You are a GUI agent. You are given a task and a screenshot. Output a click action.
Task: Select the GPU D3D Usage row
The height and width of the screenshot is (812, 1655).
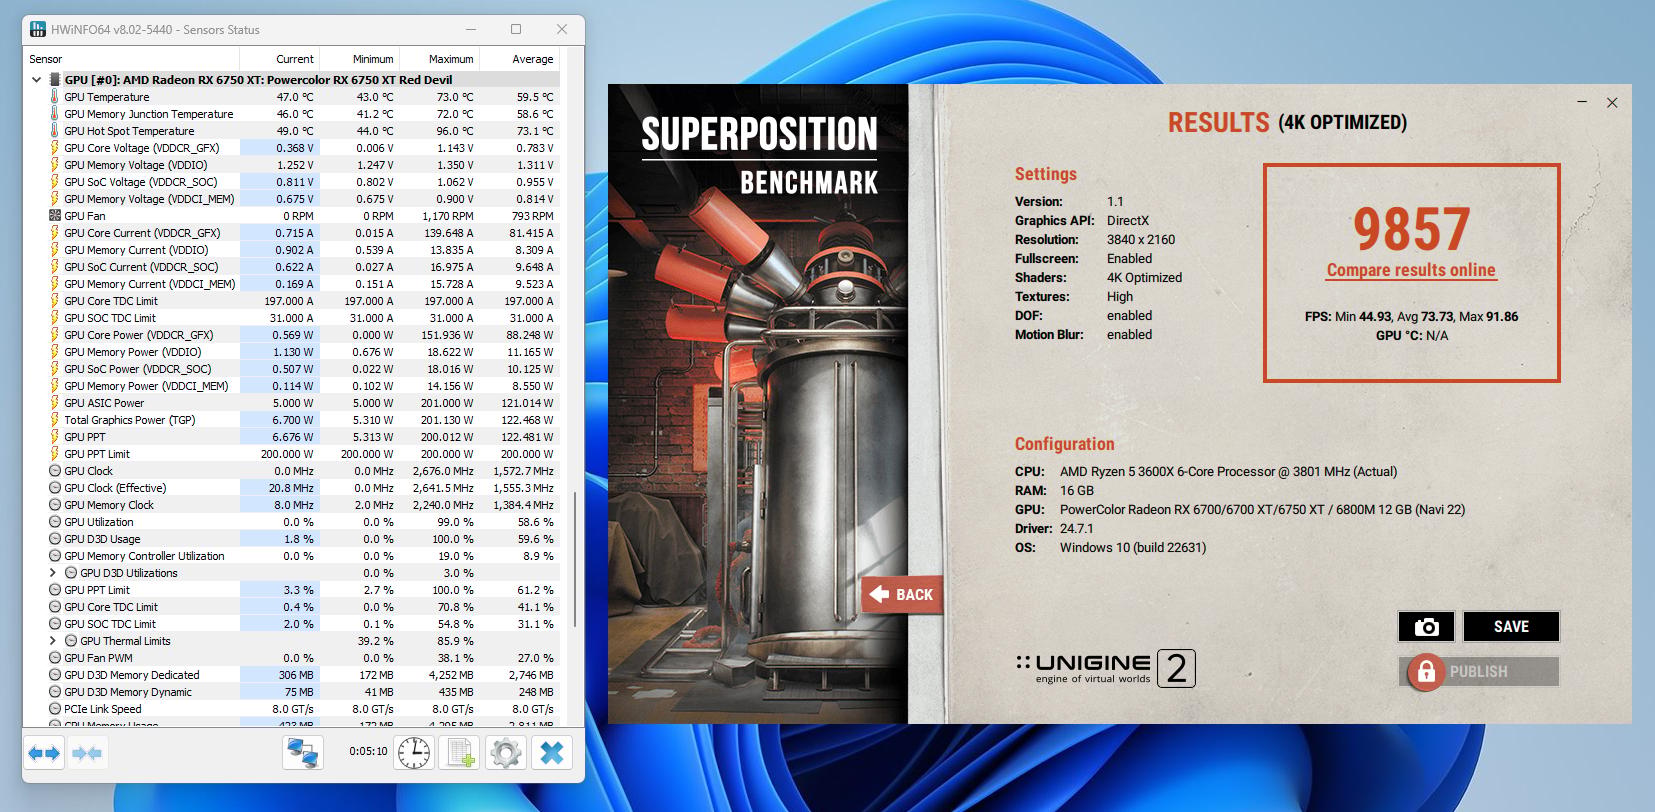pos(292,539)
